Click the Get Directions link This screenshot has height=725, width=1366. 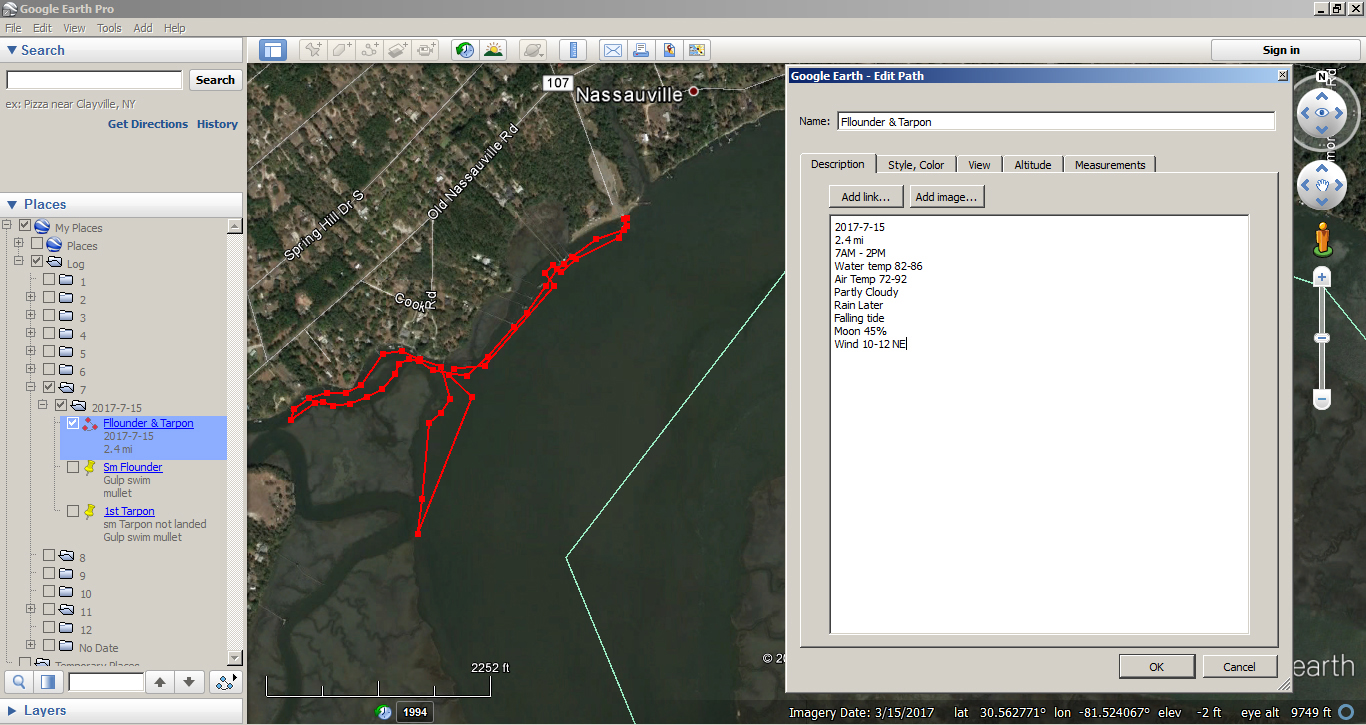click(148, 124)
